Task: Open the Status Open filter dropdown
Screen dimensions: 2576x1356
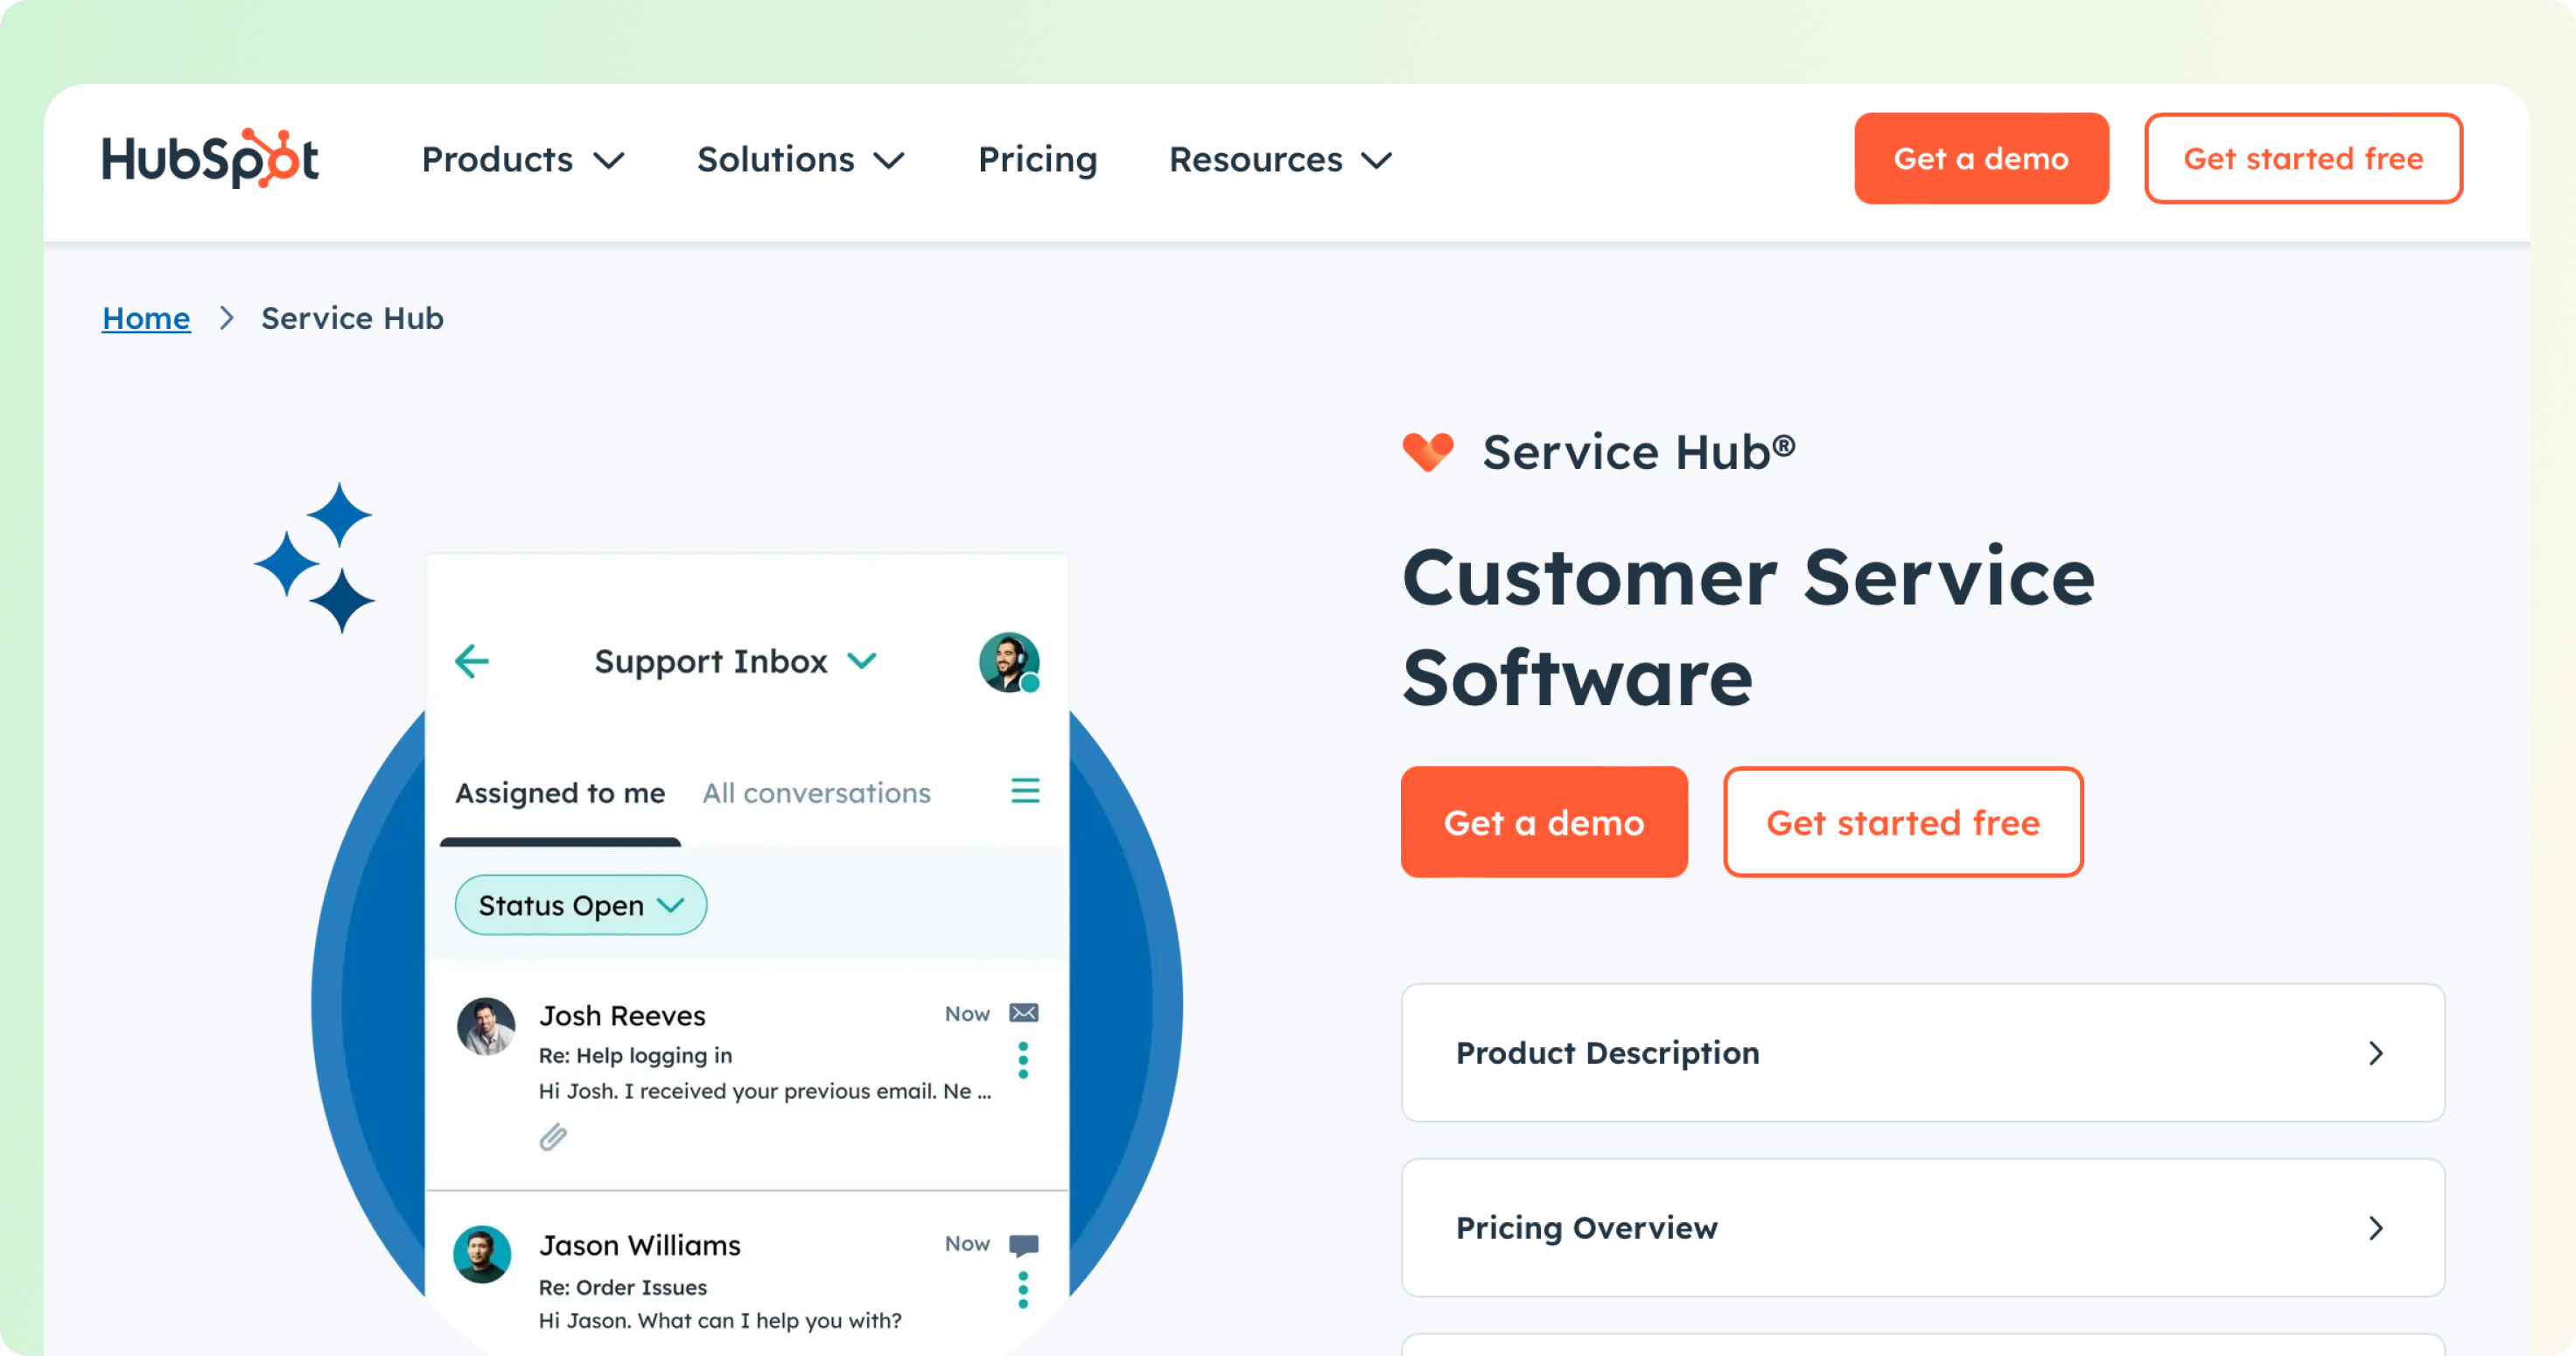Action: (x=581, y=905)
